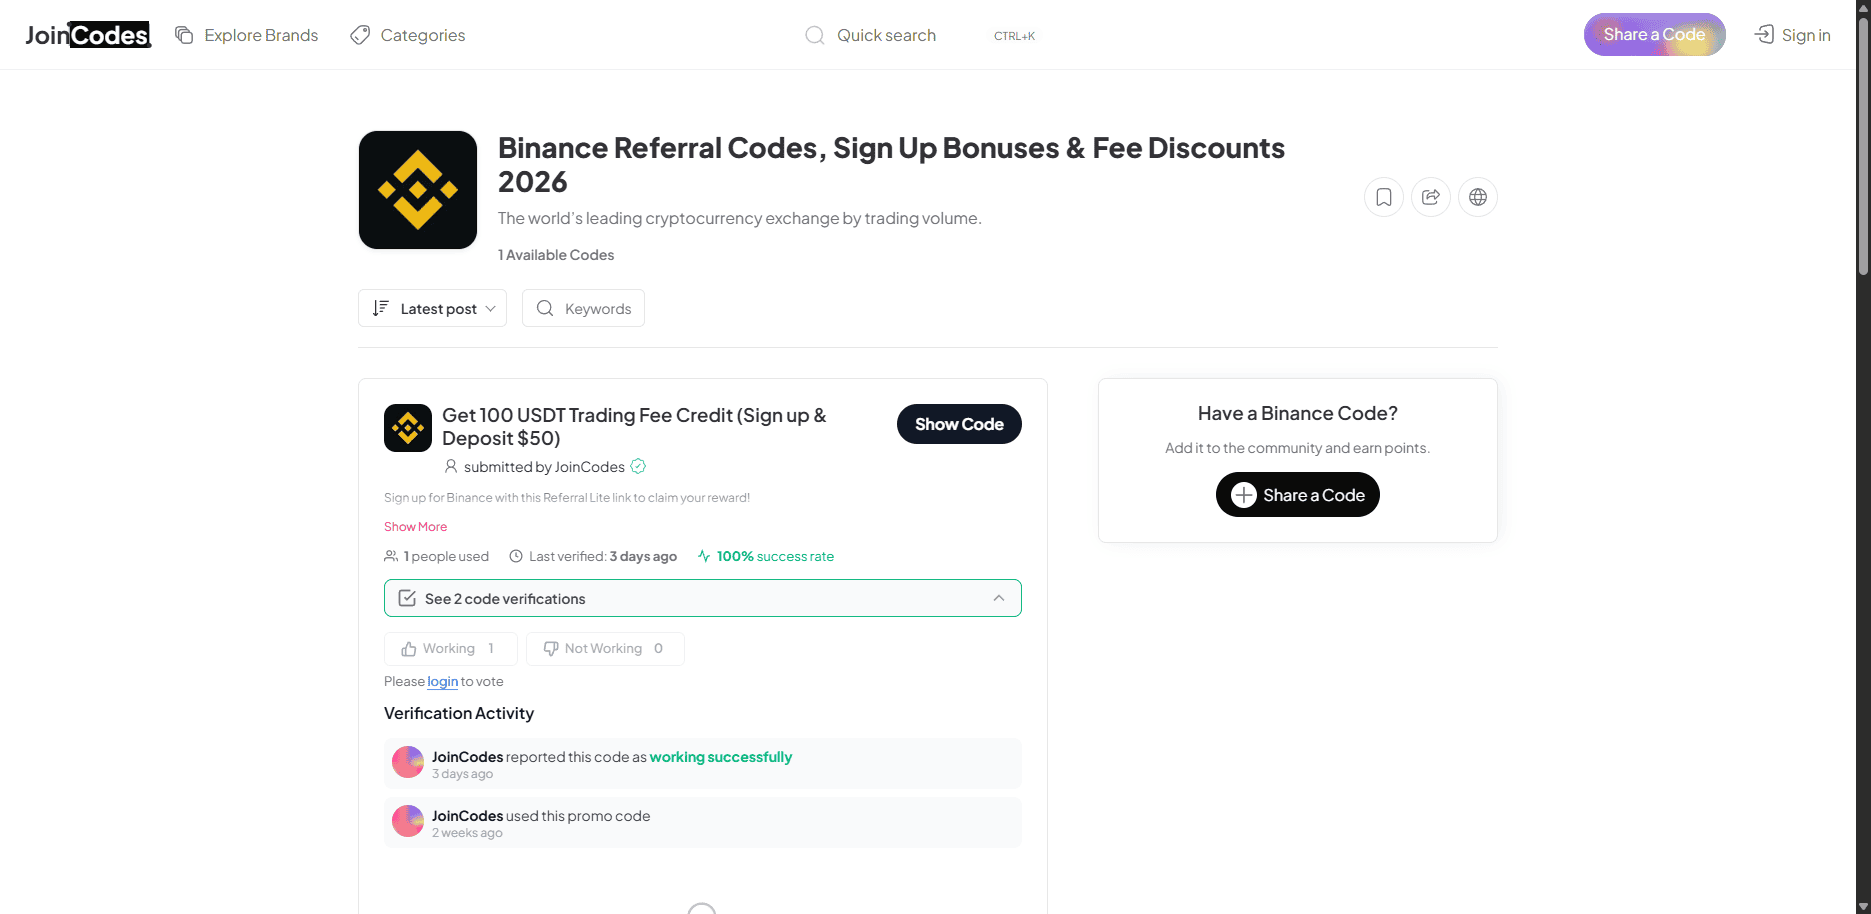Click the small Binance icon on the code card
This screenshot has width=1871, height=914.
click(x=408, y=428)
